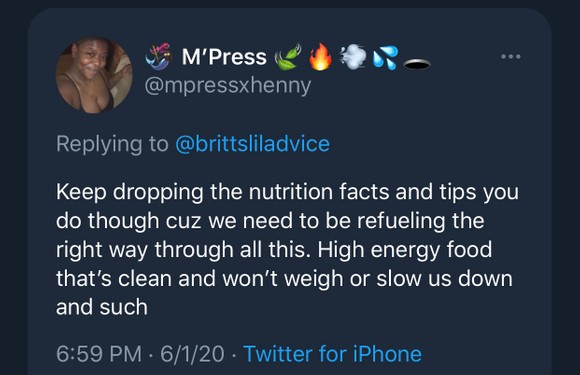Open the three-dot more options menu
The width and height of the screenshot is (580, 375).
511,57
